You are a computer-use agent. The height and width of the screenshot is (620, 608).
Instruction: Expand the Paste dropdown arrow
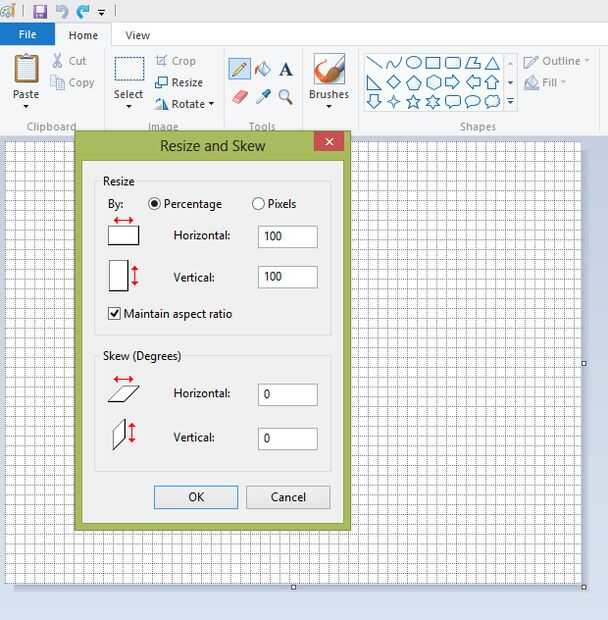point(26,106)
